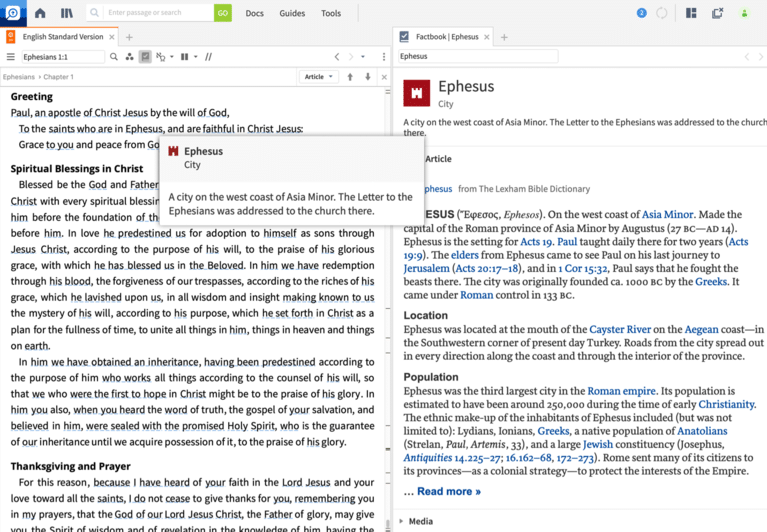Click the green GO button
The width and height of the screenshot is (767, 532).
[x=222, y=13]
